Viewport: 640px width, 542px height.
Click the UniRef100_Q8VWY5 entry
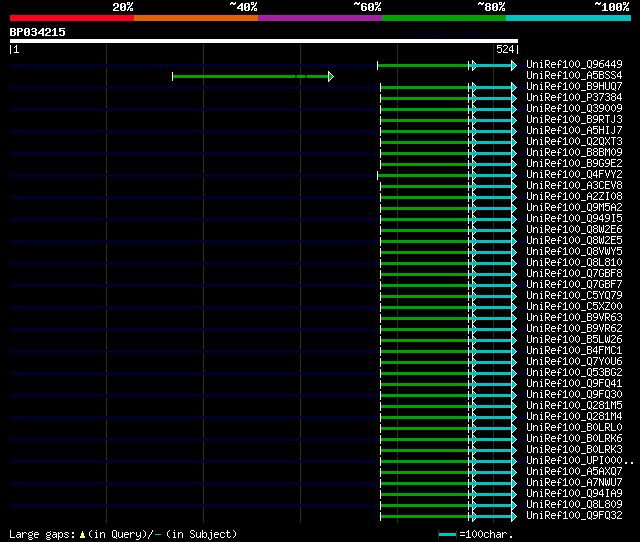click(x=574, y=251)
